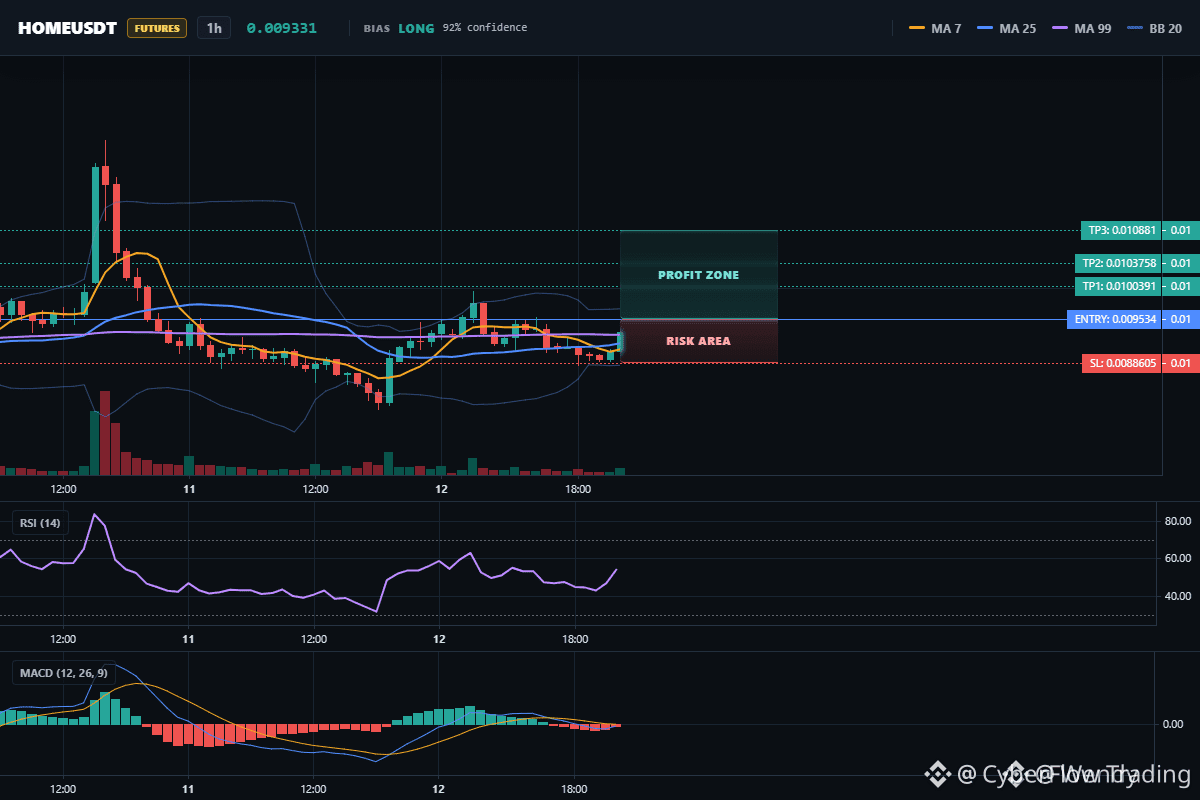Toggle the MA 7 legend entry
This screenshot has height=800, width=1200.
coord(935,28)
